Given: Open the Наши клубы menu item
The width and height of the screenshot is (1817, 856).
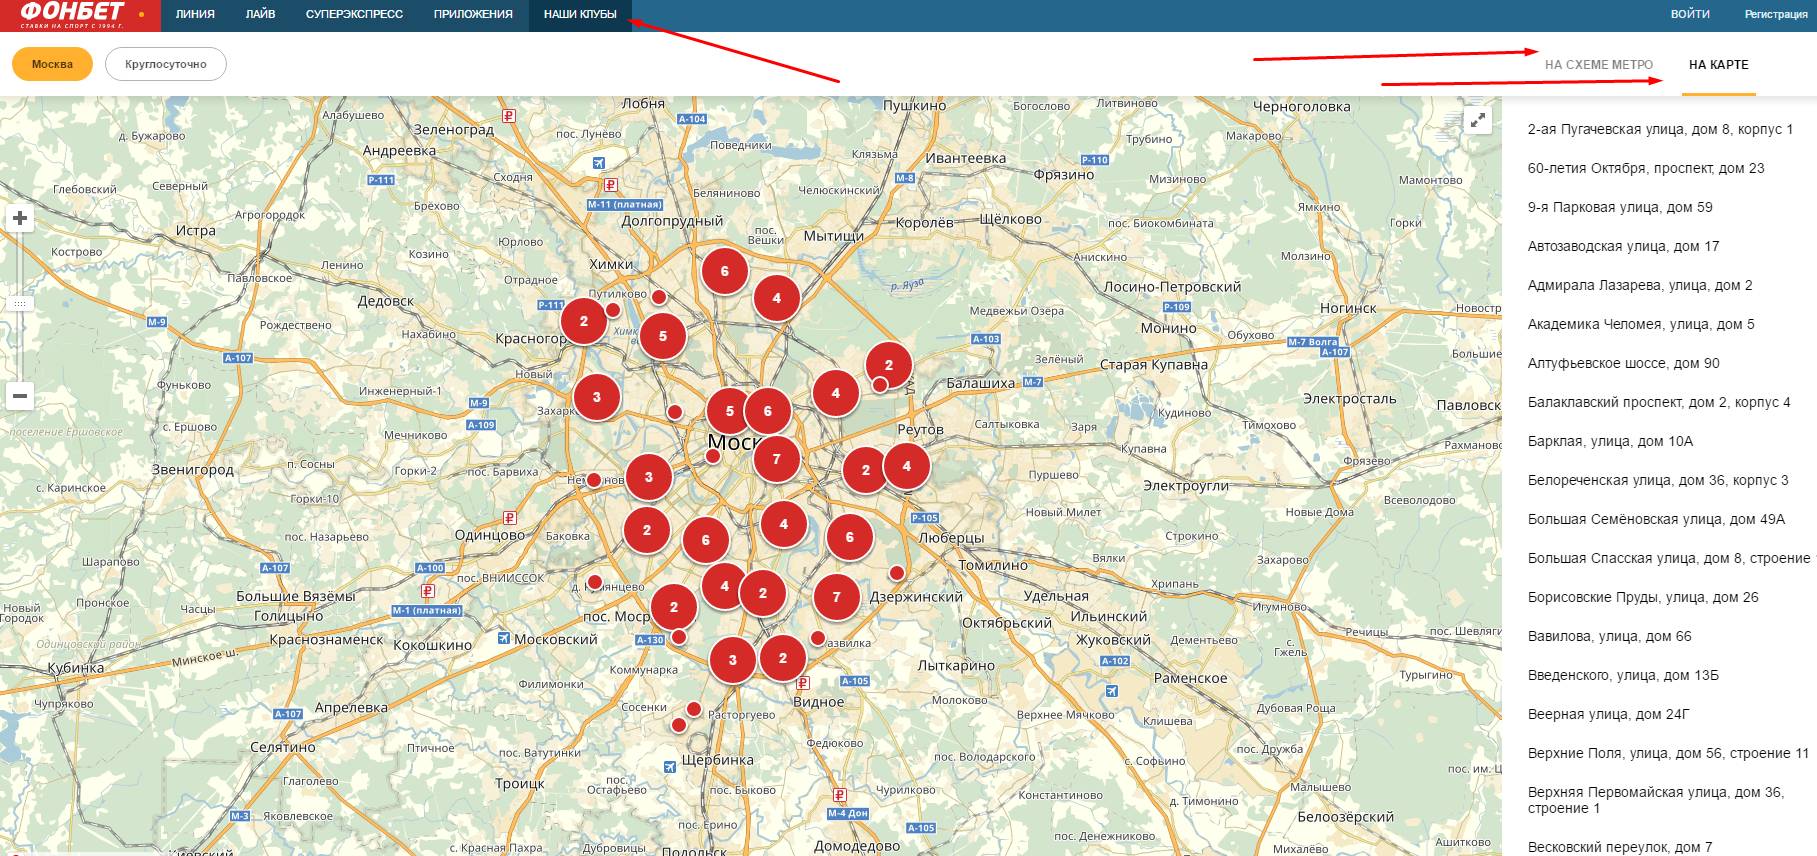Looking at the screenshot, I should [580, 15].
